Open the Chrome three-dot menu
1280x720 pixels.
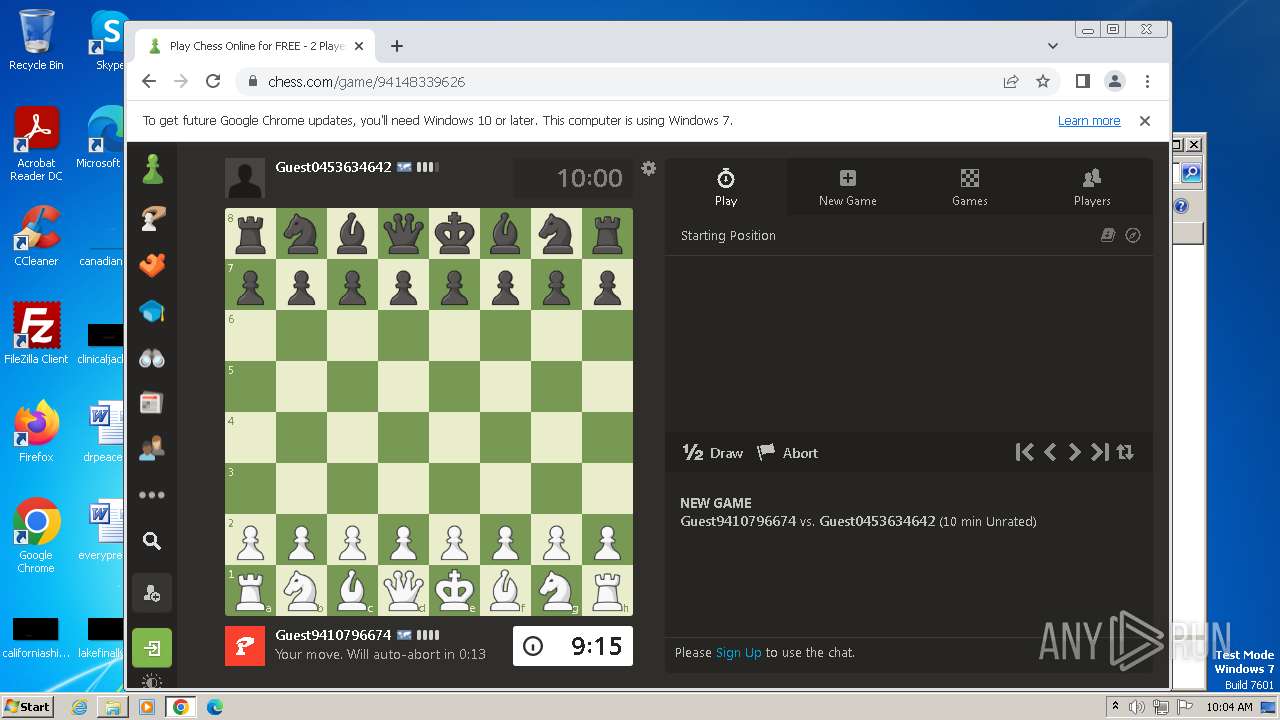coord(1147,82)
